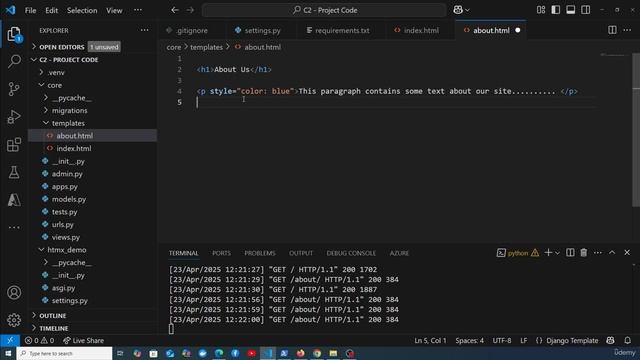Open the File menu
640x360 pixels.
pyautogui.click(x=31, y=10)
